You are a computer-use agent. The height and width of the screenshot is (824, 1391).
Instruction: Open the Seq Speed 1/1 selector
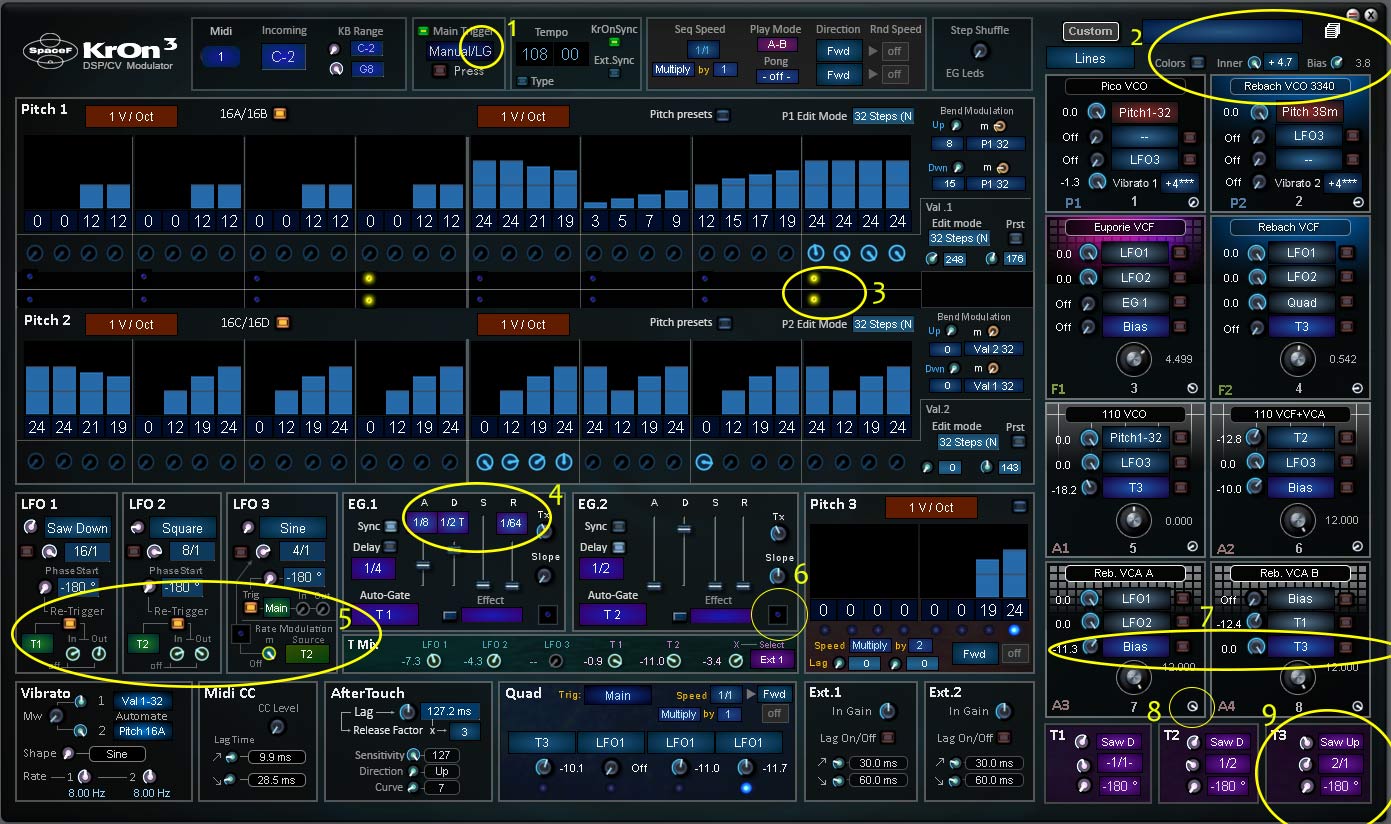click(703, 50)
